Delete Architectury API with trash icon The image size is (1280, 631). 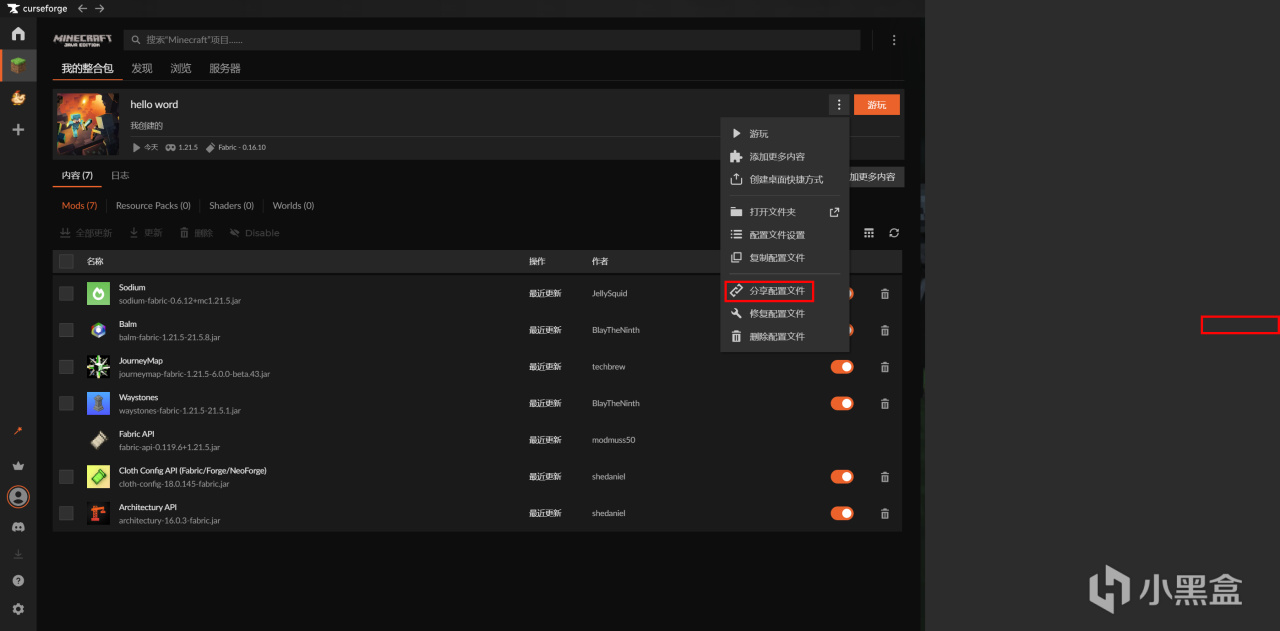click(x=884, y=513)
